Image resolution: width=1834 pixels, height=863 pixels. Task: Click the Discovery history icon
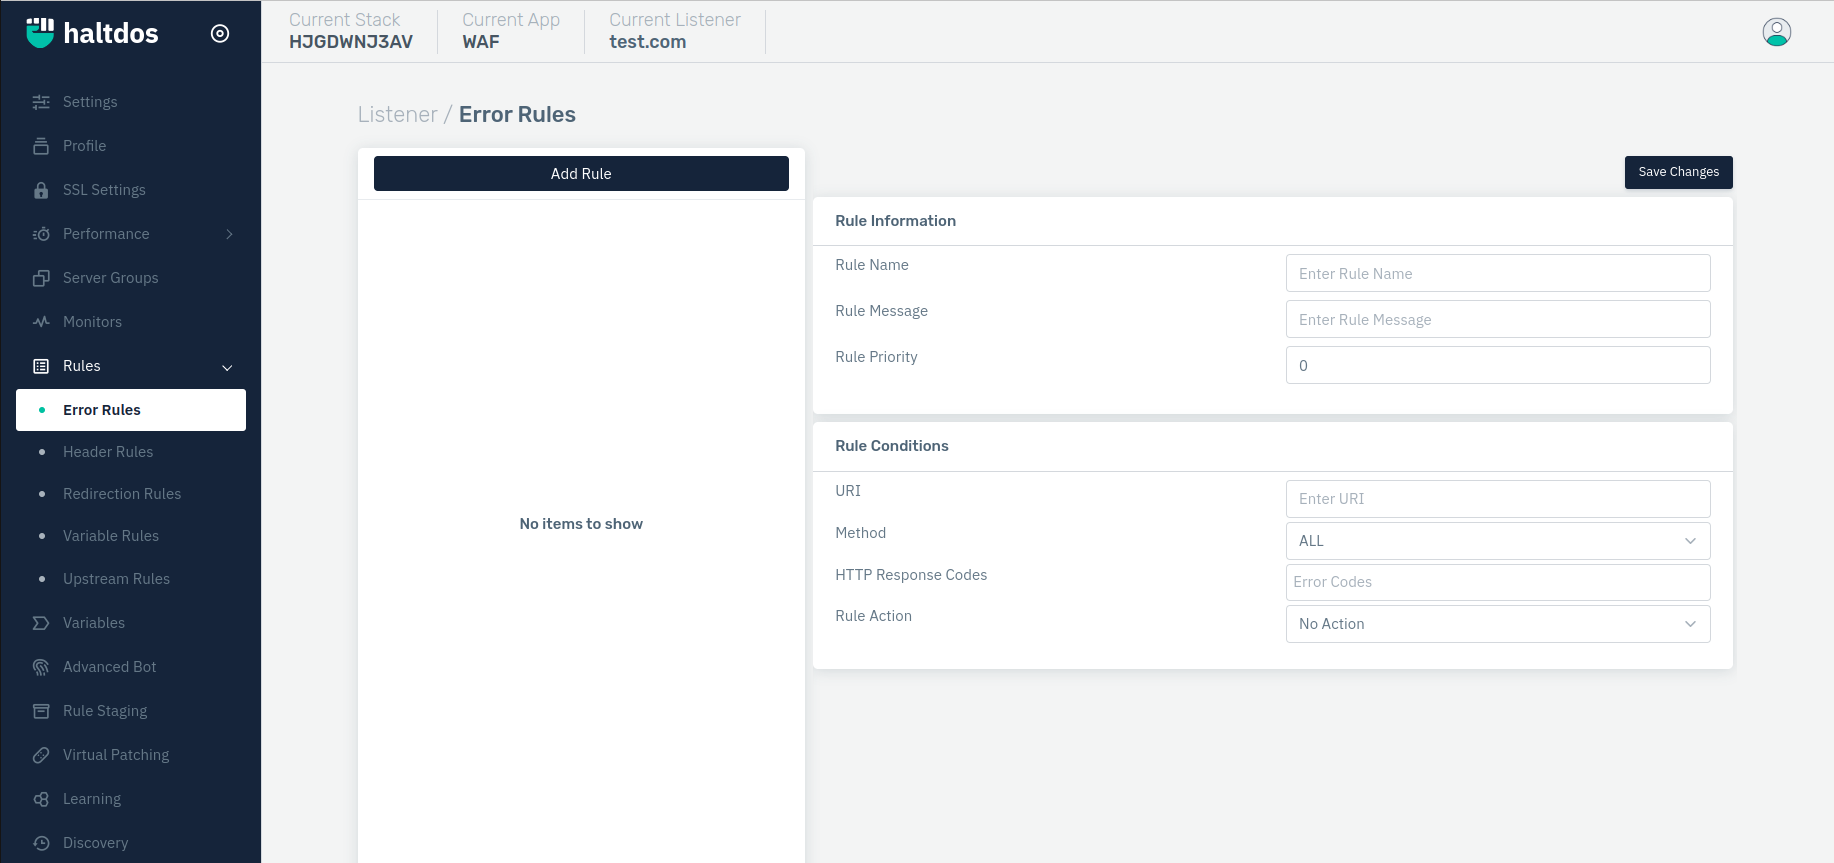click(41, 843)
